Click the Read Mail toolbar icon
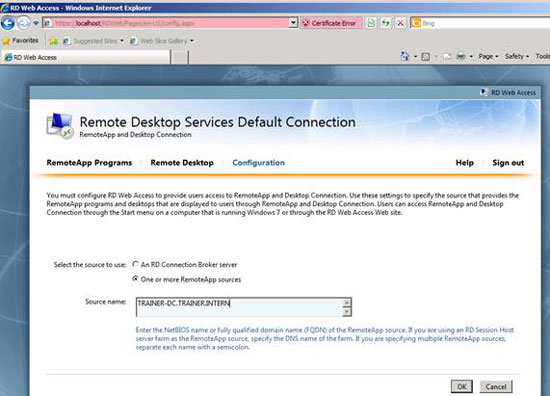The width and height of the screenshot is (550, 396). (x=447, y=56)
